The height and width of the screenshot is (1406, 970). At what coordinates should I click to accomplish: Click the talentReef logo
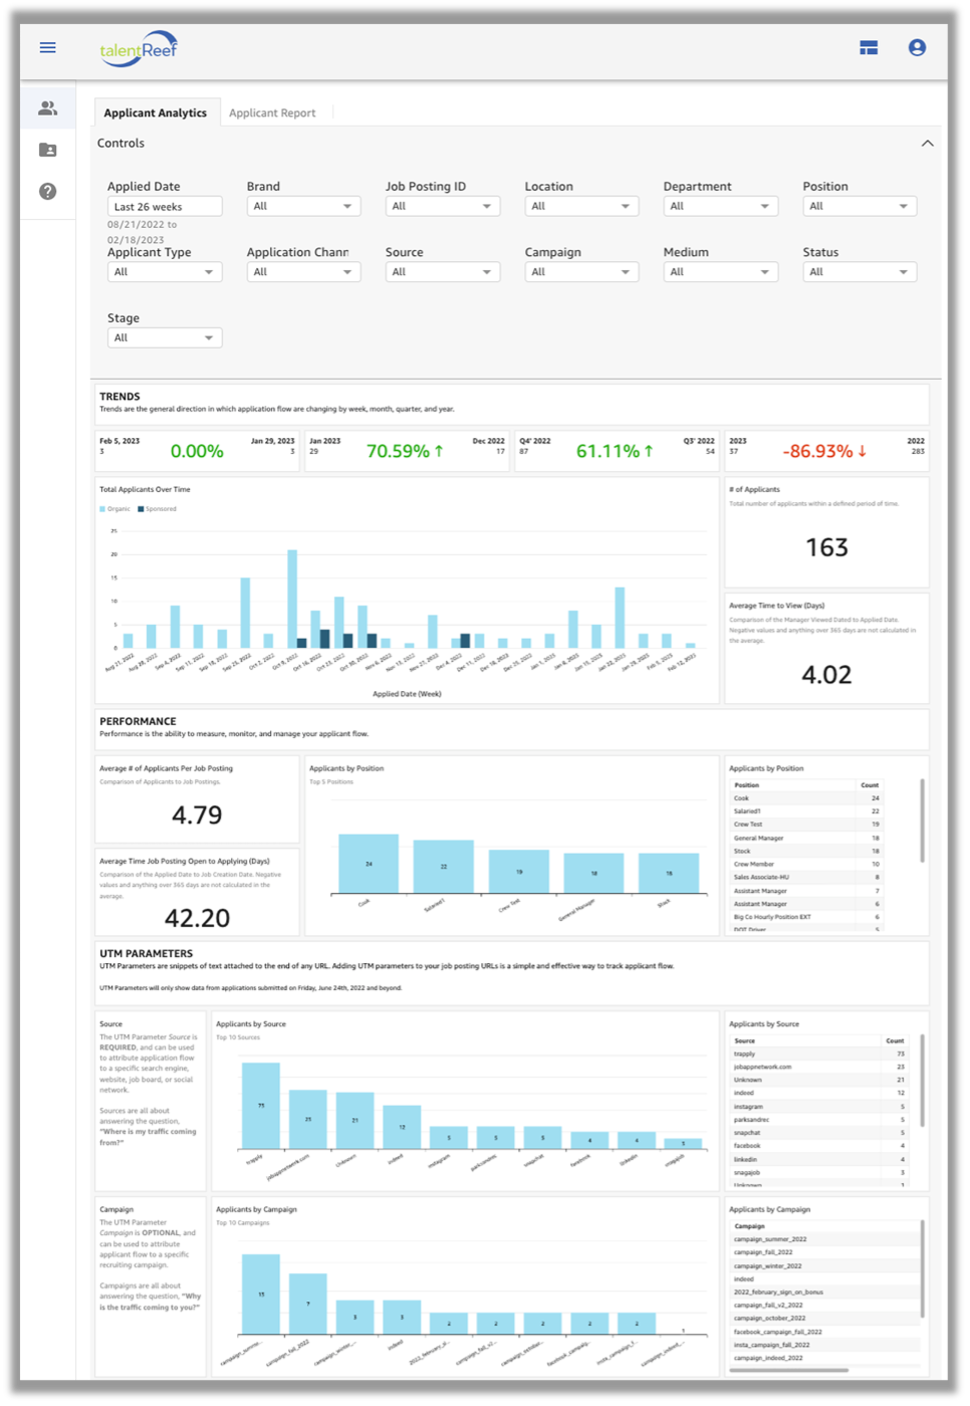[138, 47]
